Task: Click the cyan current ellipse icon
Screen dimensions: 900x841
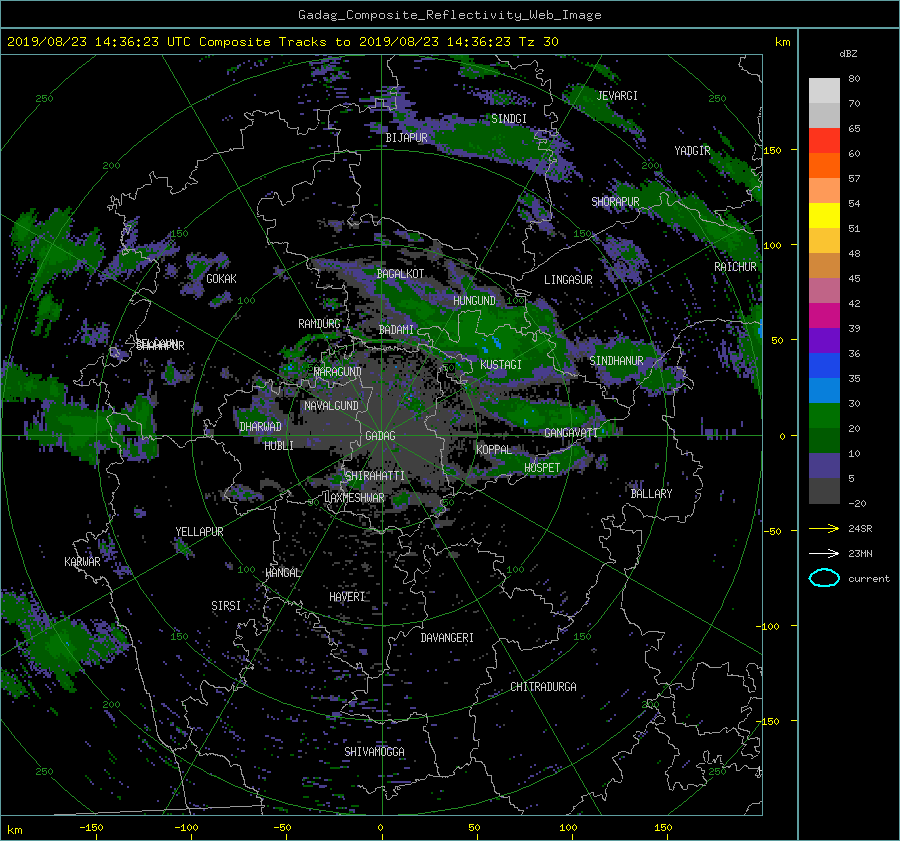Action: pos(824,578)
